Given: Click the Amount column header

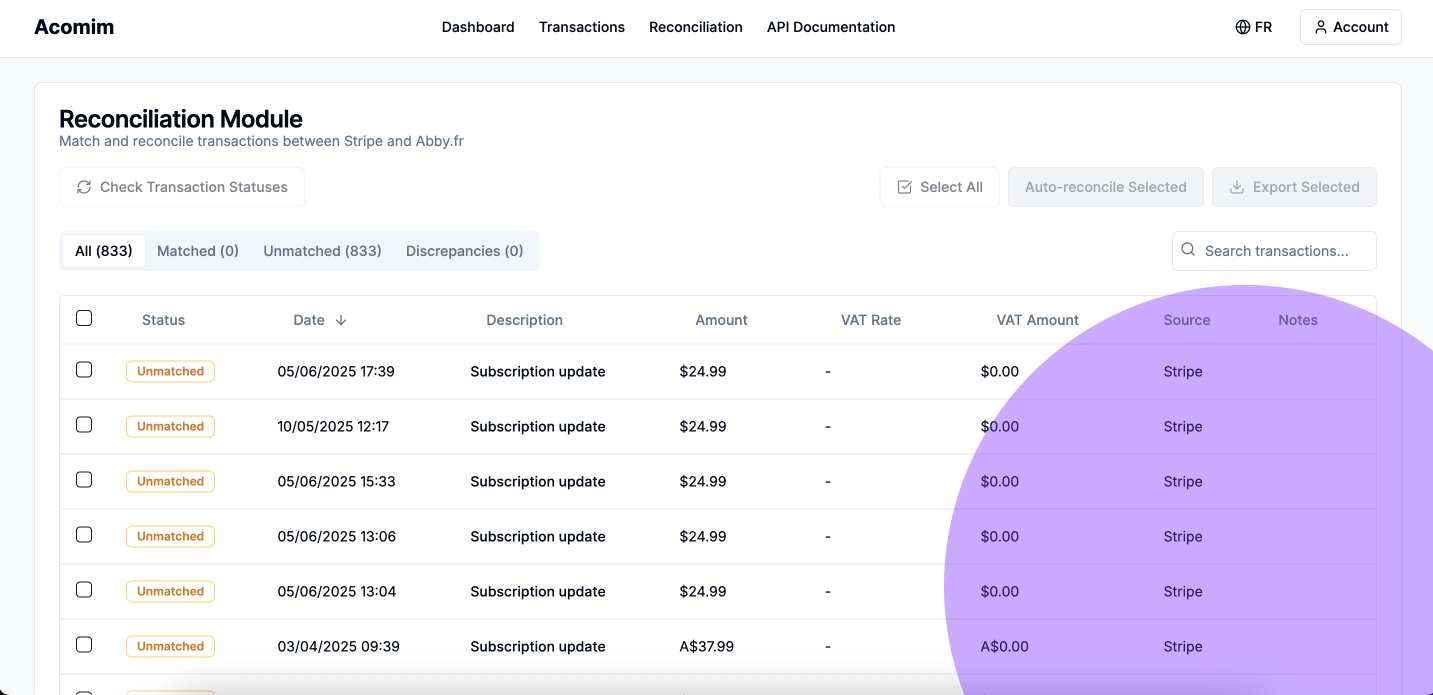Looking at the screenshot, I should coord(722,320).
